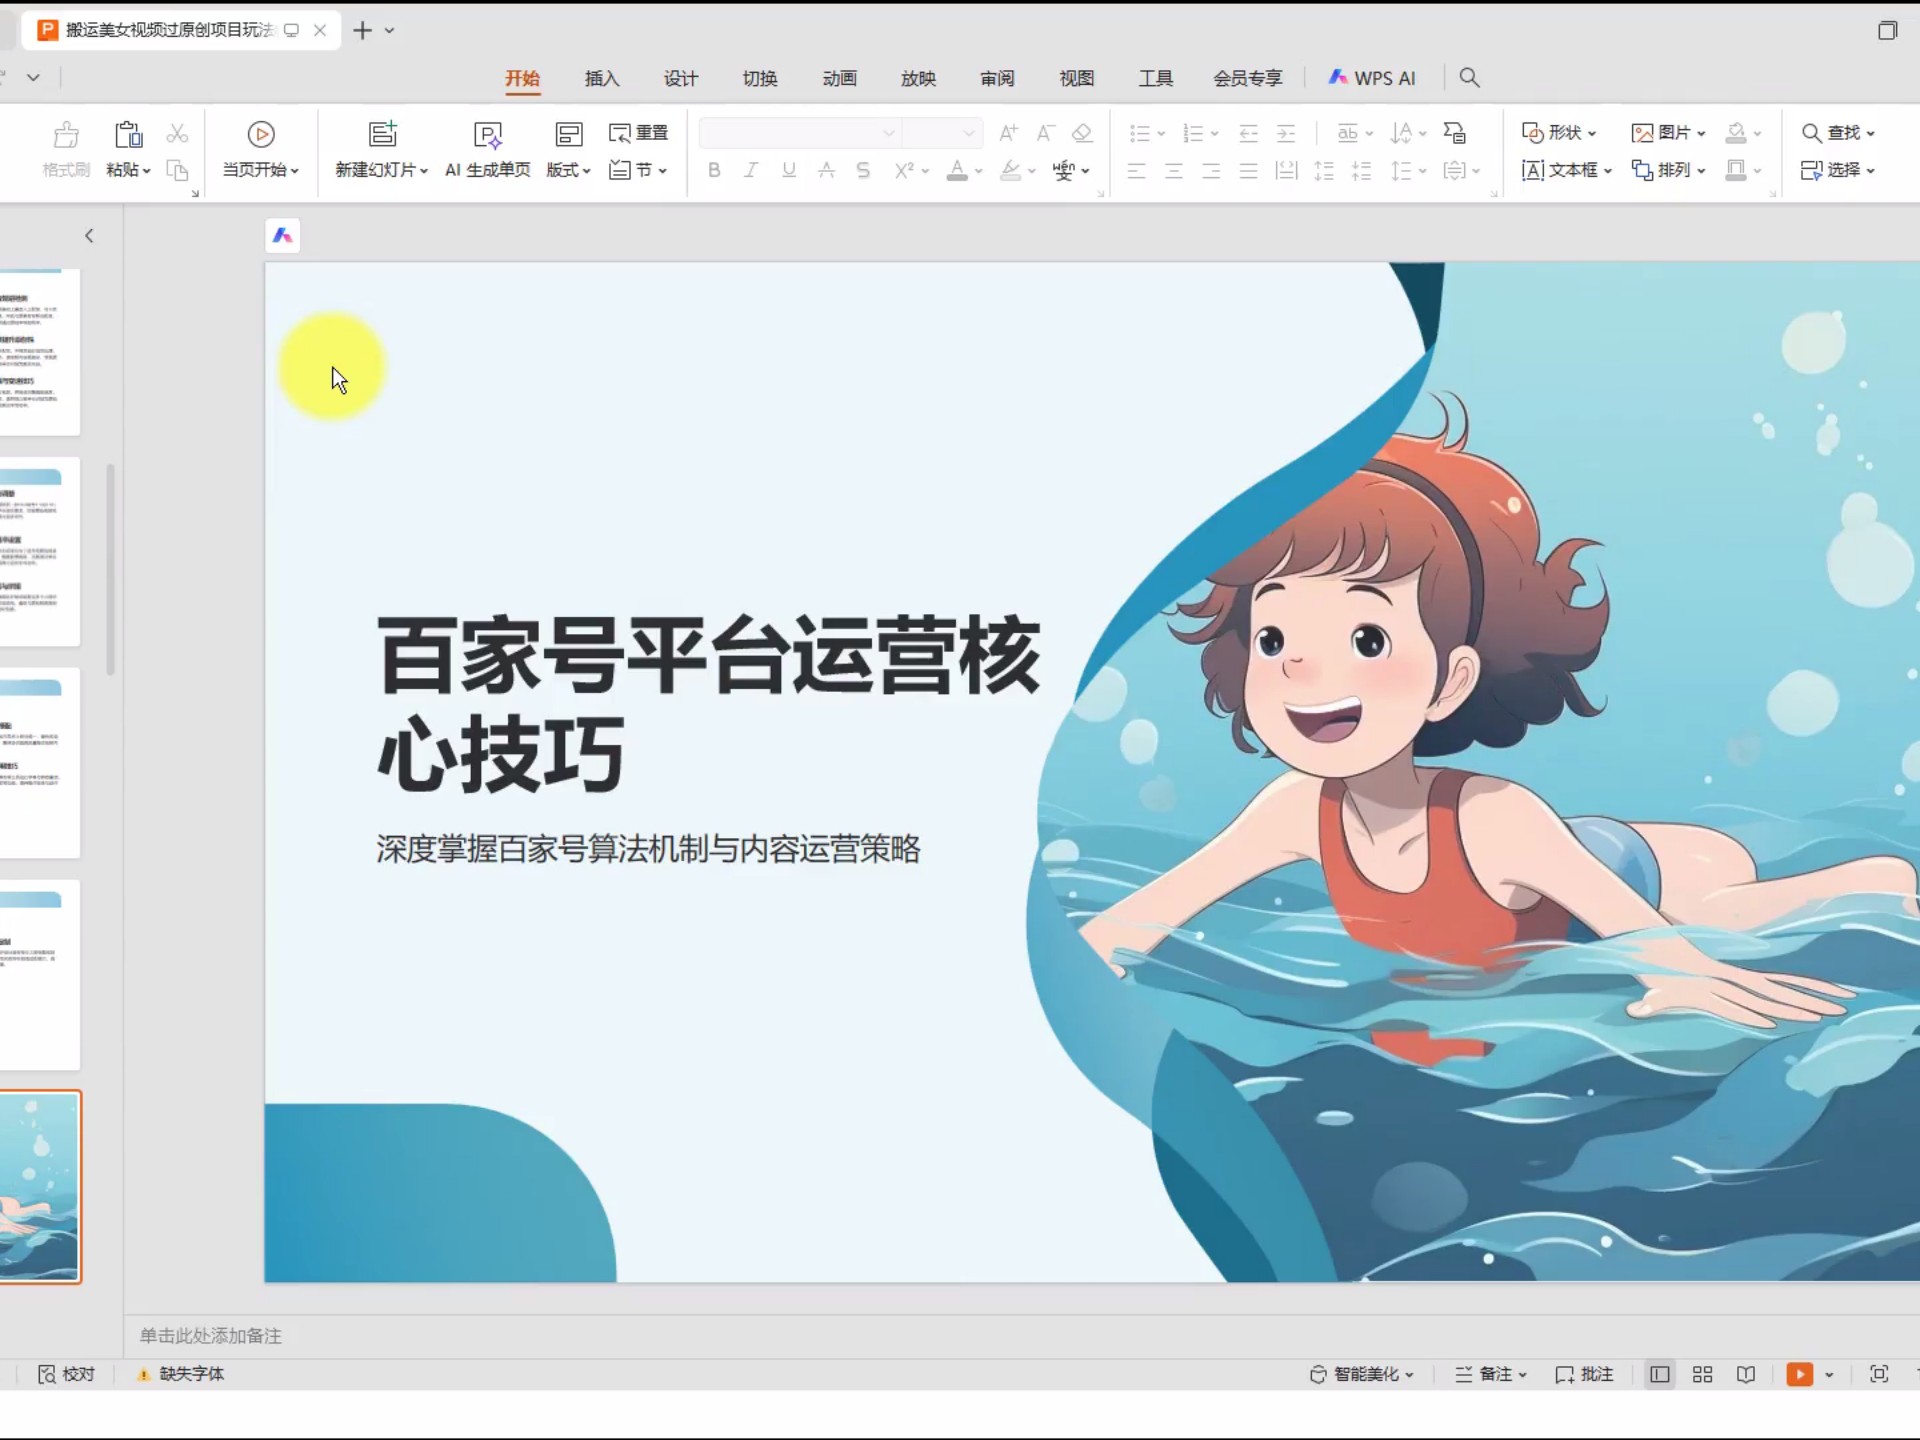Select the swimming girl slide thumbnail
Image resolution: width=1920 pixels, height=1440 pixels.
click(40, 1187)
